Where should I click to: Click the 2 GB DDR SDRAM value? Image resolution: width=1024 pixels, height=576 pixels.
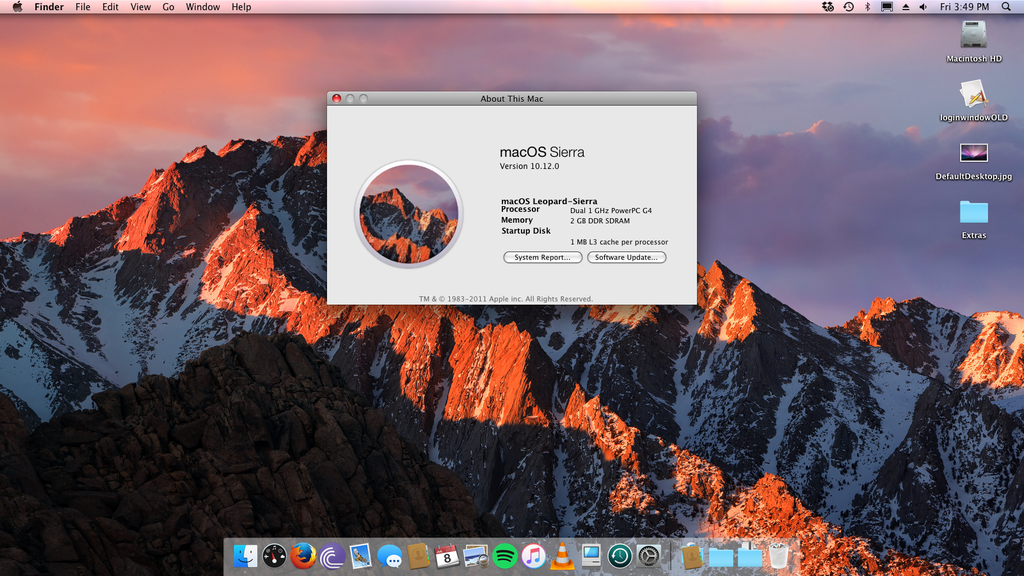point(600,221)
